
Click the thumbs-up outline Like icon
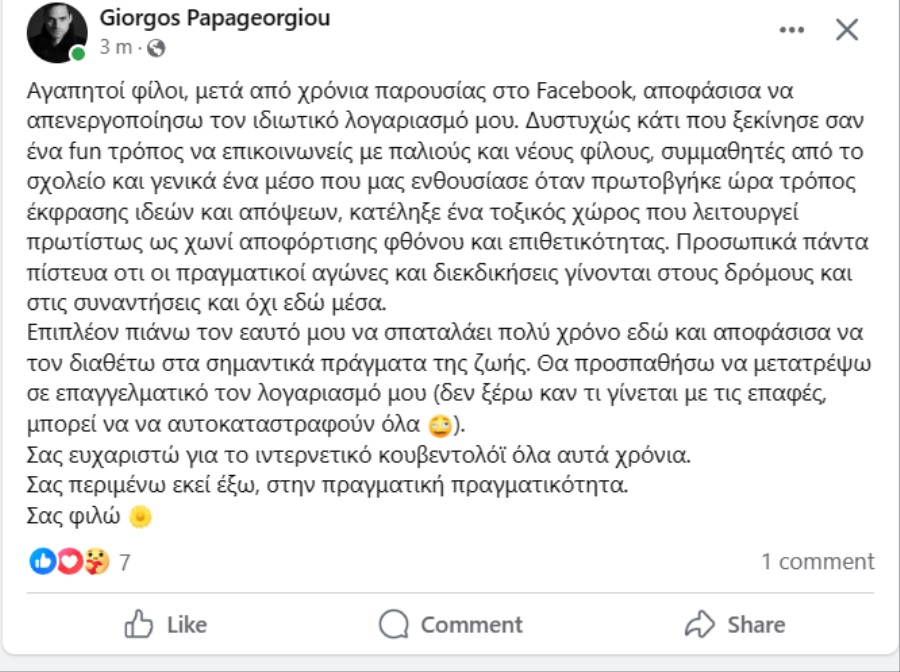pyautogui.click(x=138, y=625)
